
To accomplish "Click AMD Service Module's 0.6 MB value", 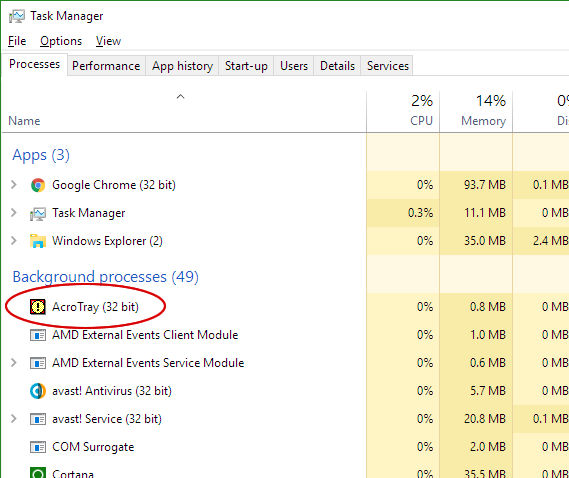I will [x=488, y=363].
